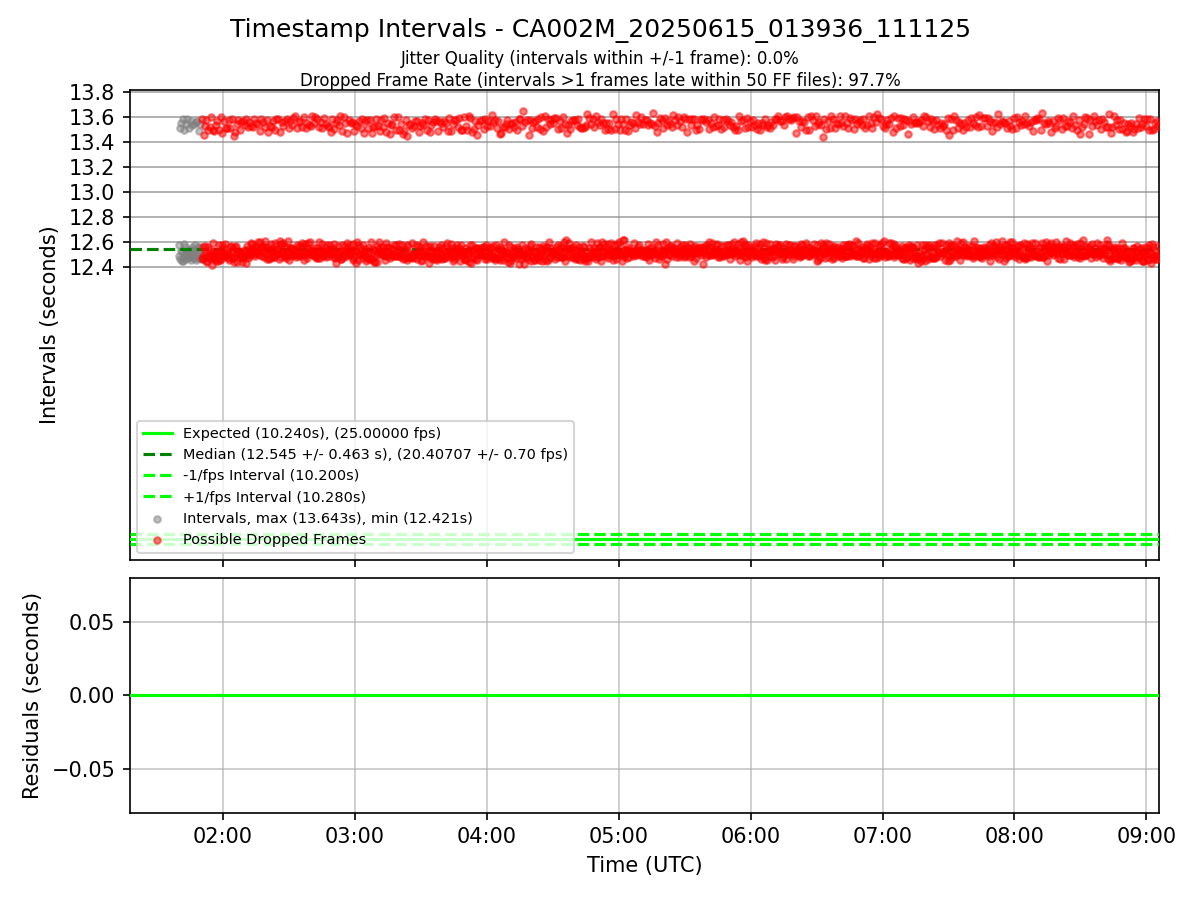This screenshot has height=900, width=1200.
Task: Click the 'Time (UTC)' x-axis label
Action: click(644, 864)
